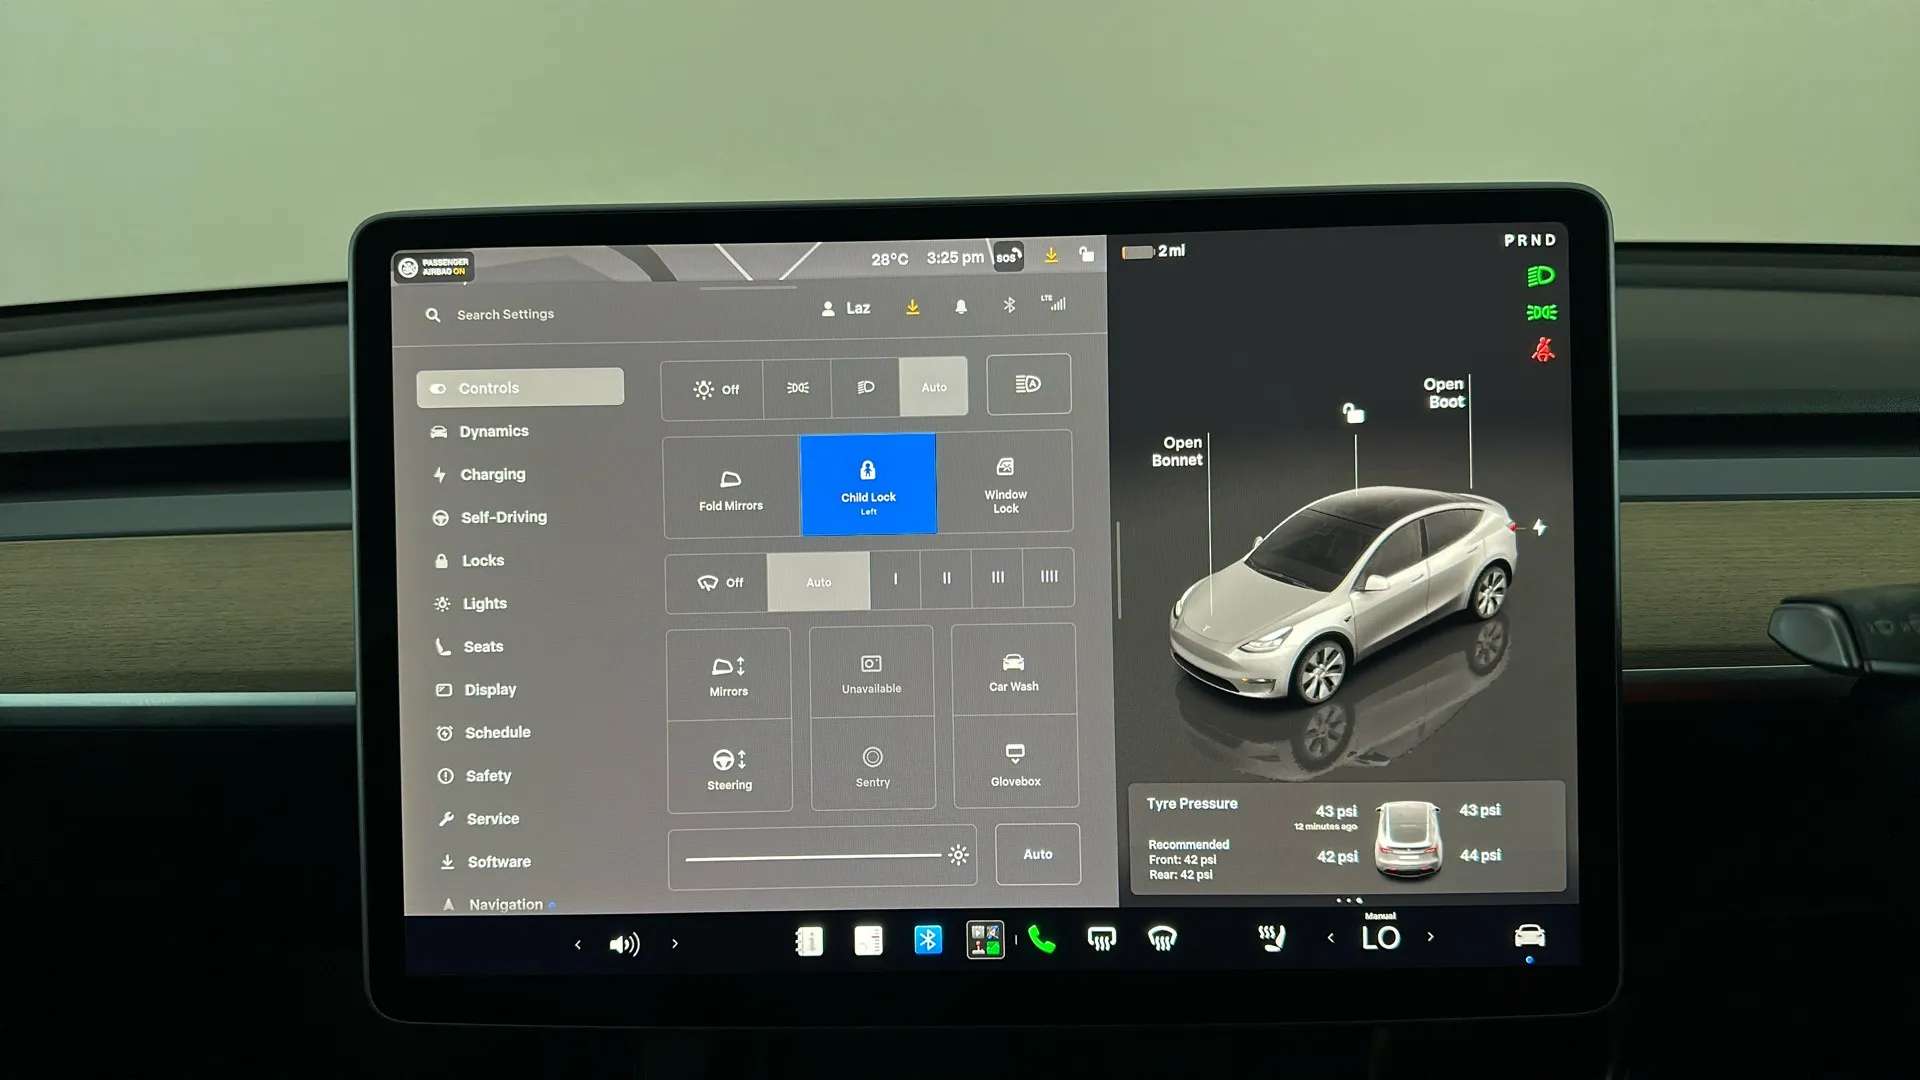Toggle Child Lock Left
The image size is (1920, 1080).
point(868,484)
